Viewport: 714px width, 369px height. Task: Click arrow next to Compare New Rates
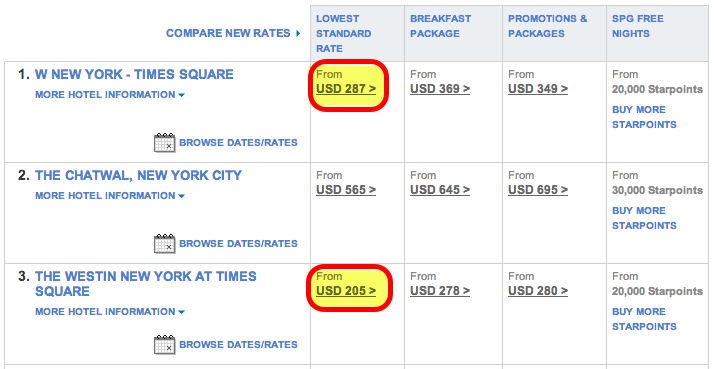[x=298, y=33]
